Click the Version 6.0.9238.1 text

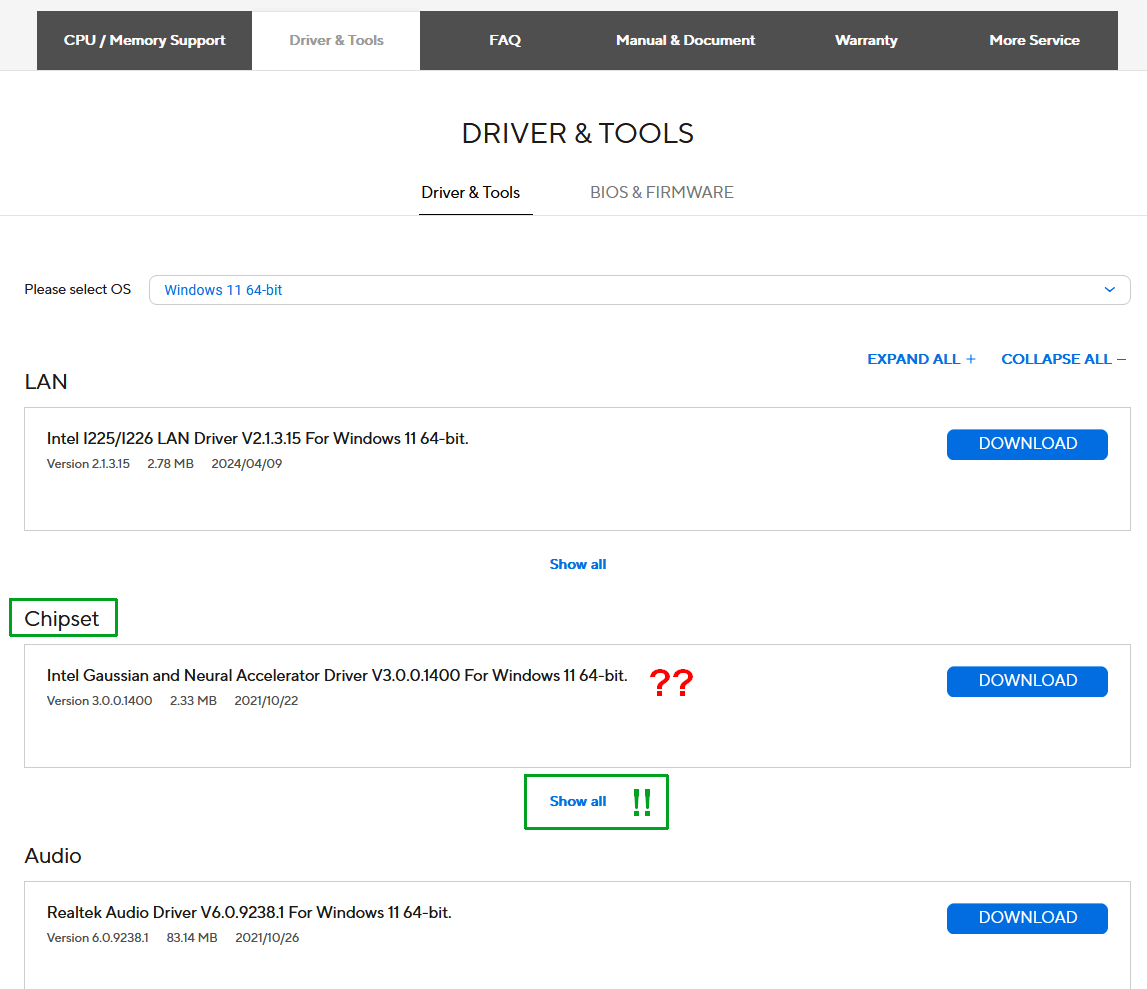coord(97,938)
